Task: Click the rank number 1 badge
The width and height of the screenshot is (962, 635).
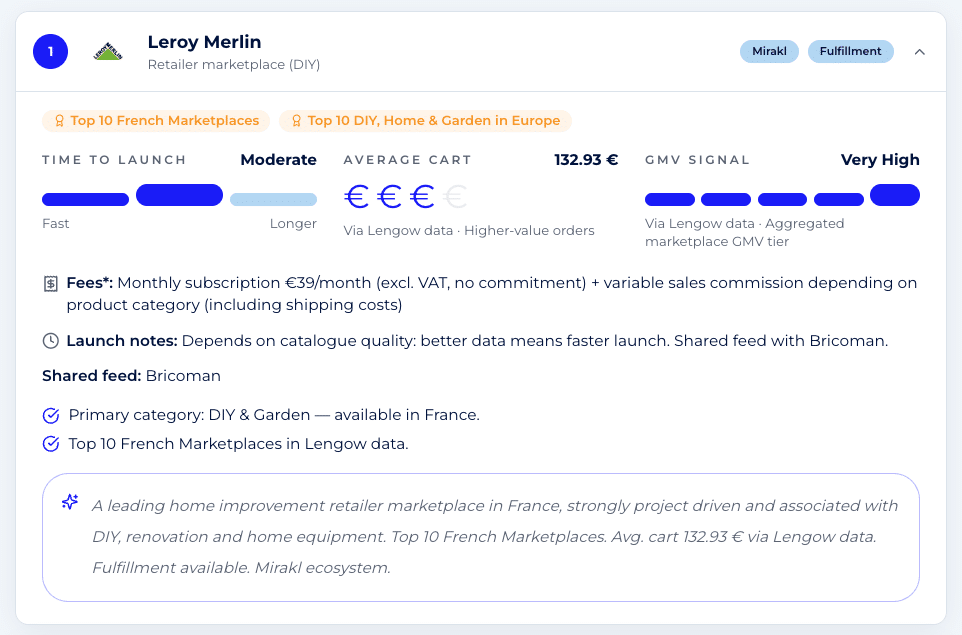Action: click(50, 52)
